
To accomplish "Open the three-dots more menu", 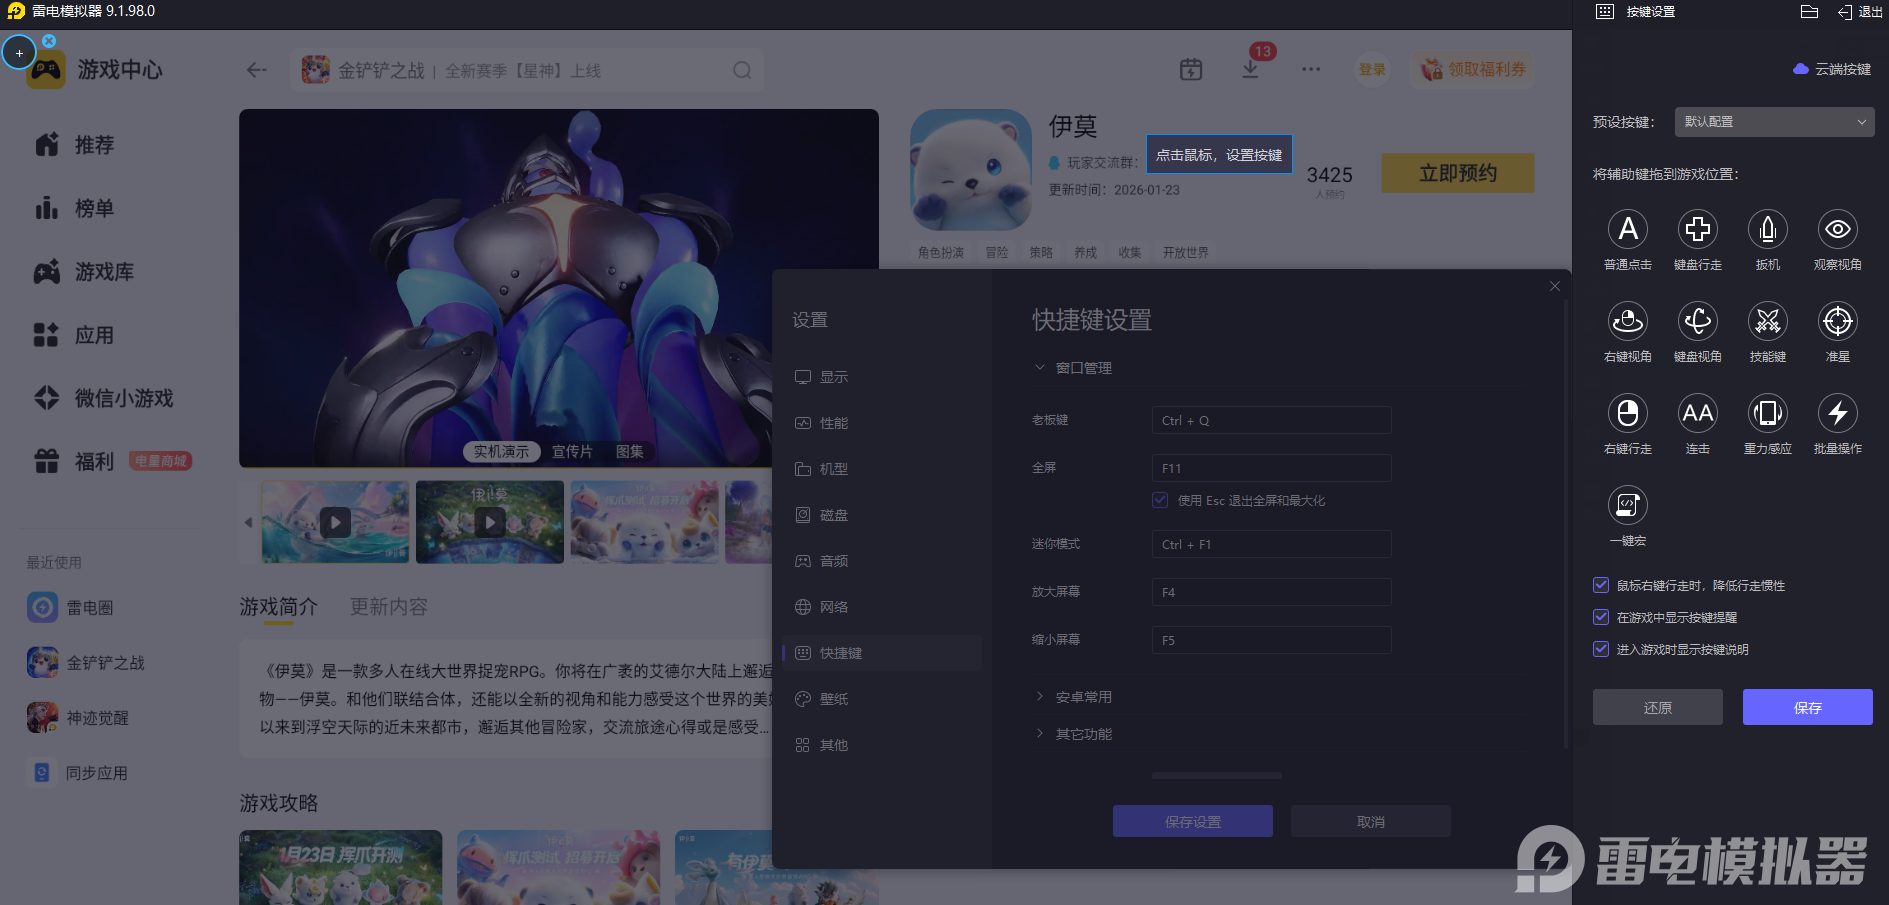I will click(x=1311, y=69).
